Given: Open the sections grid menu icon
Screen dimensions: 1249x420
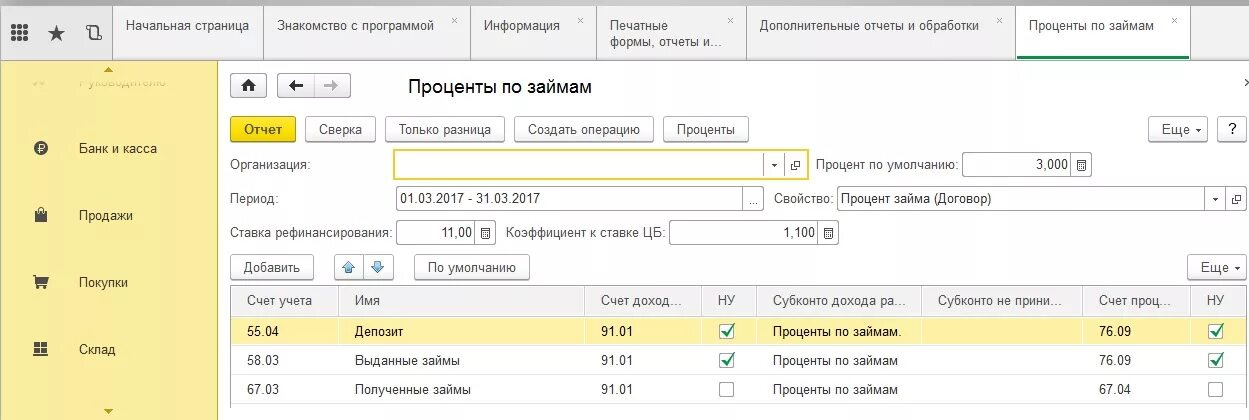Looking at the screenshot, I should tap(19, 33).
